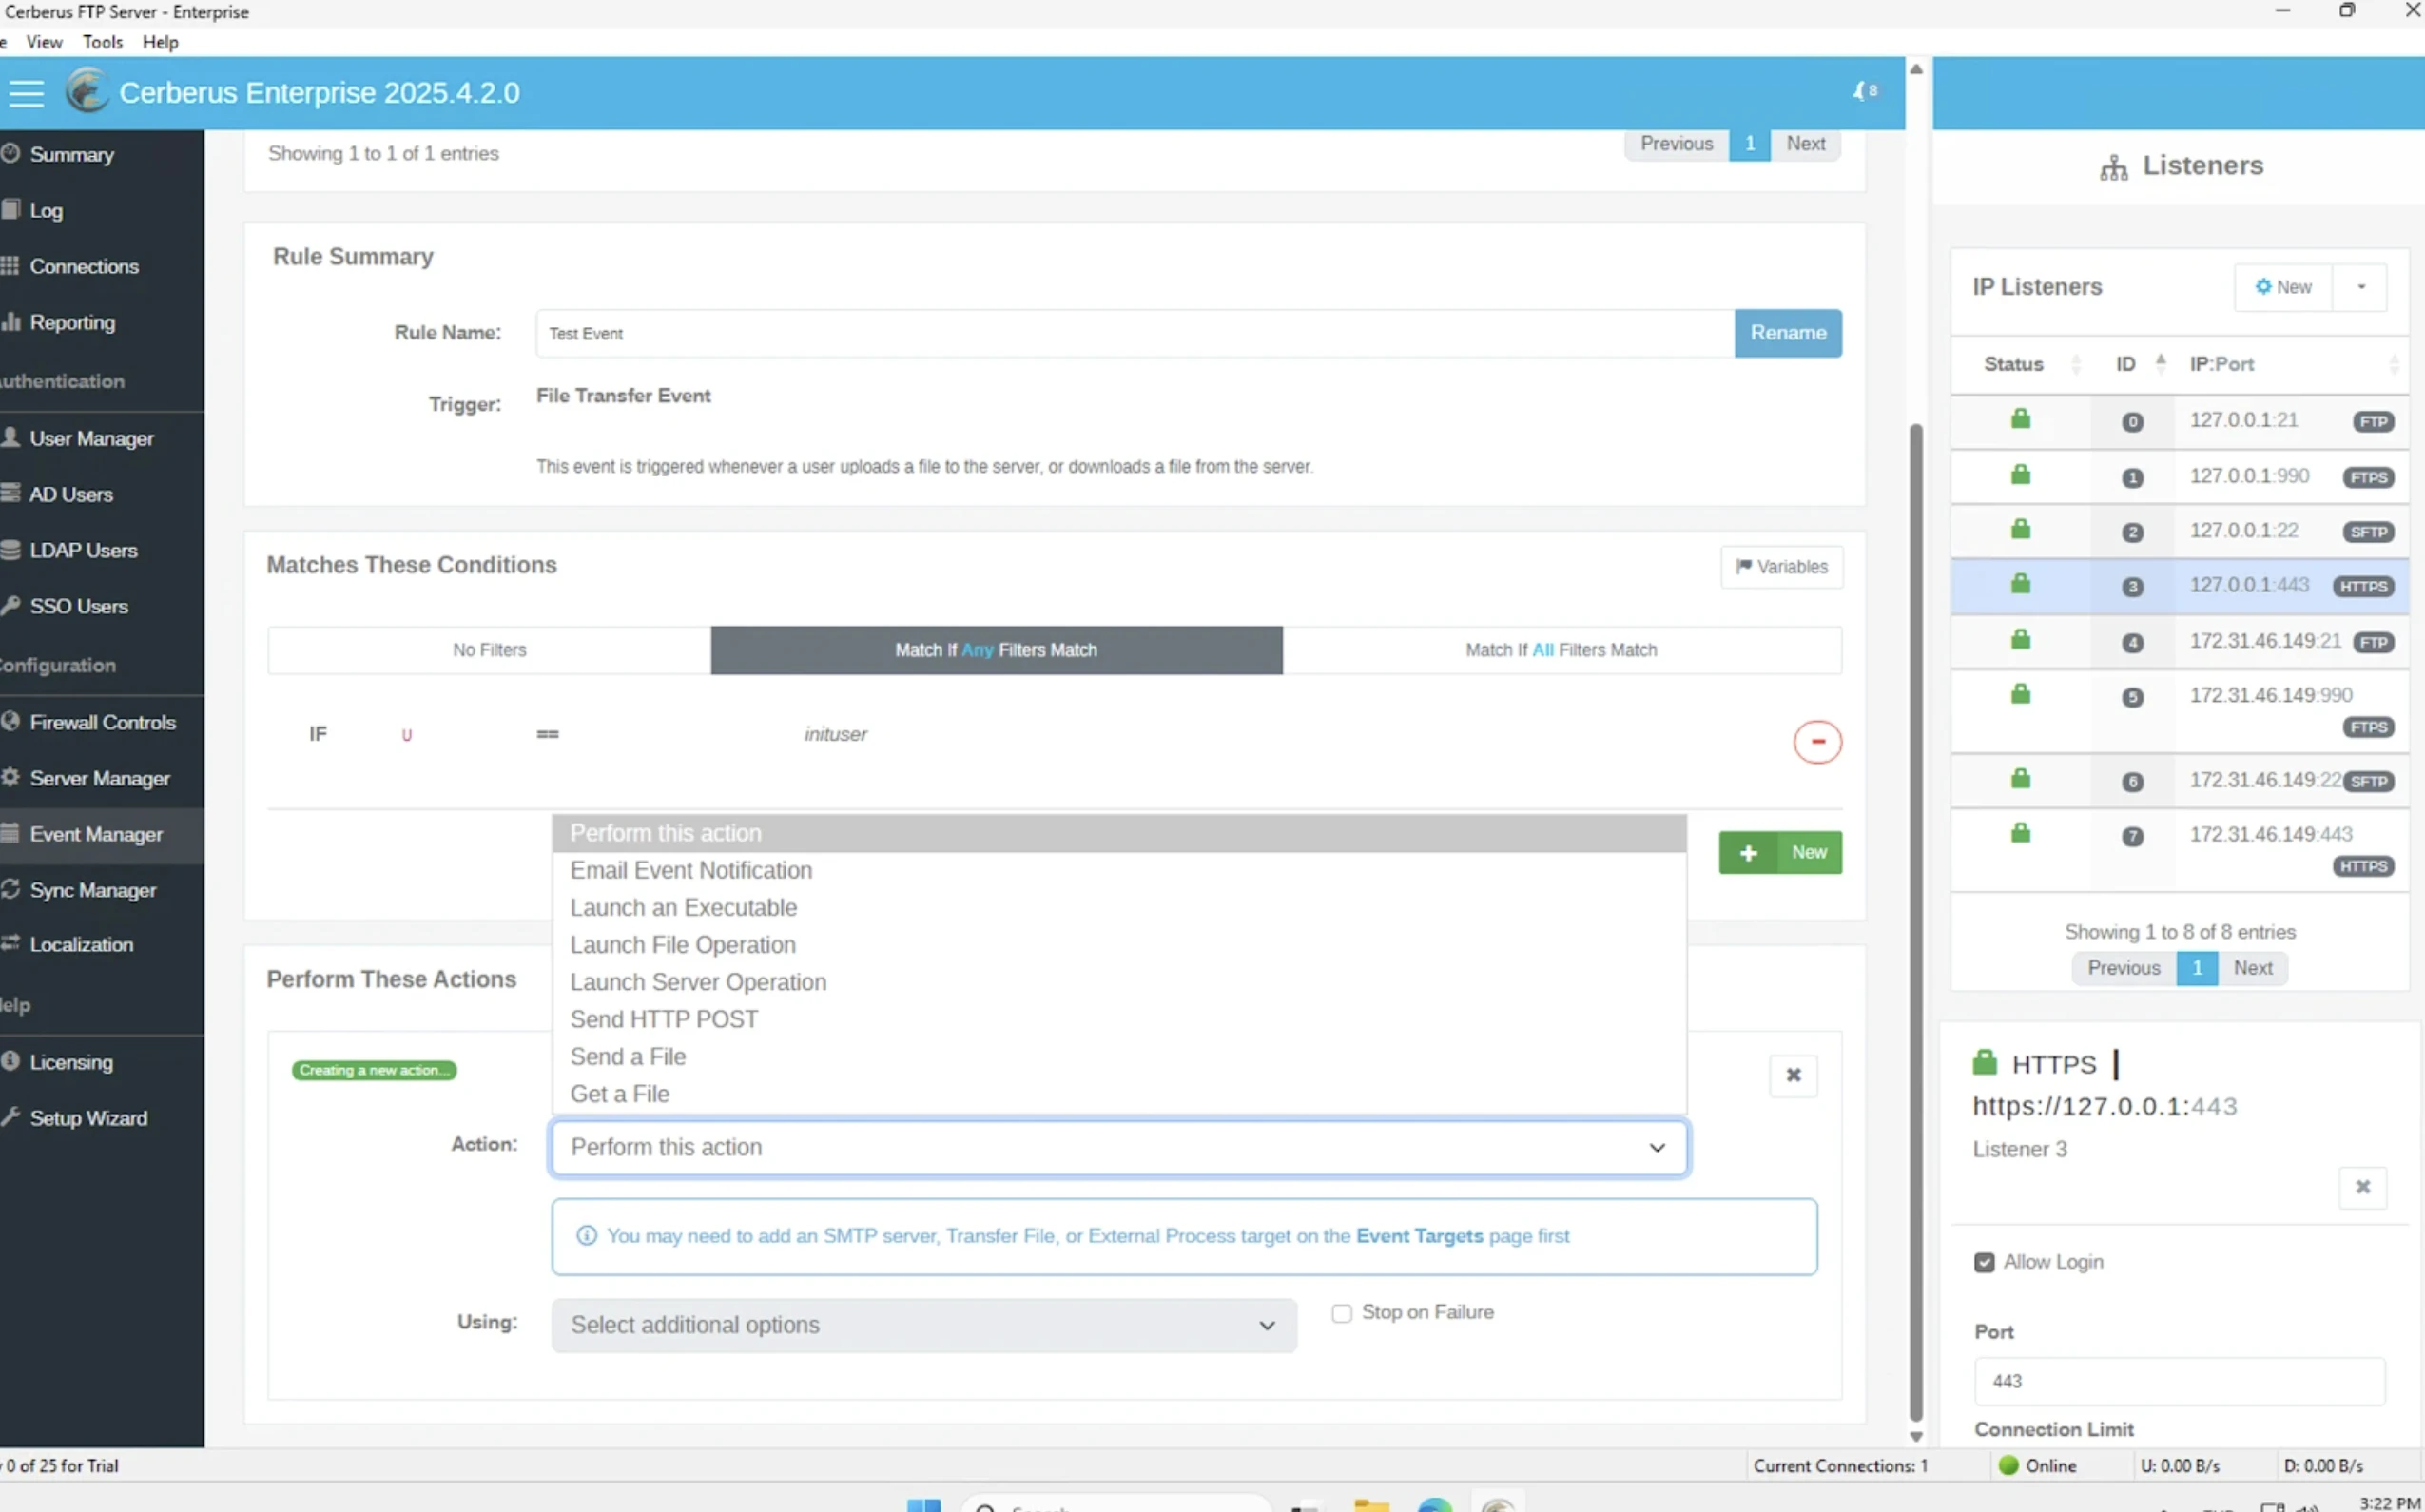
Task: Choose Launch an Executable option
Action: [x=1119, y=907]
